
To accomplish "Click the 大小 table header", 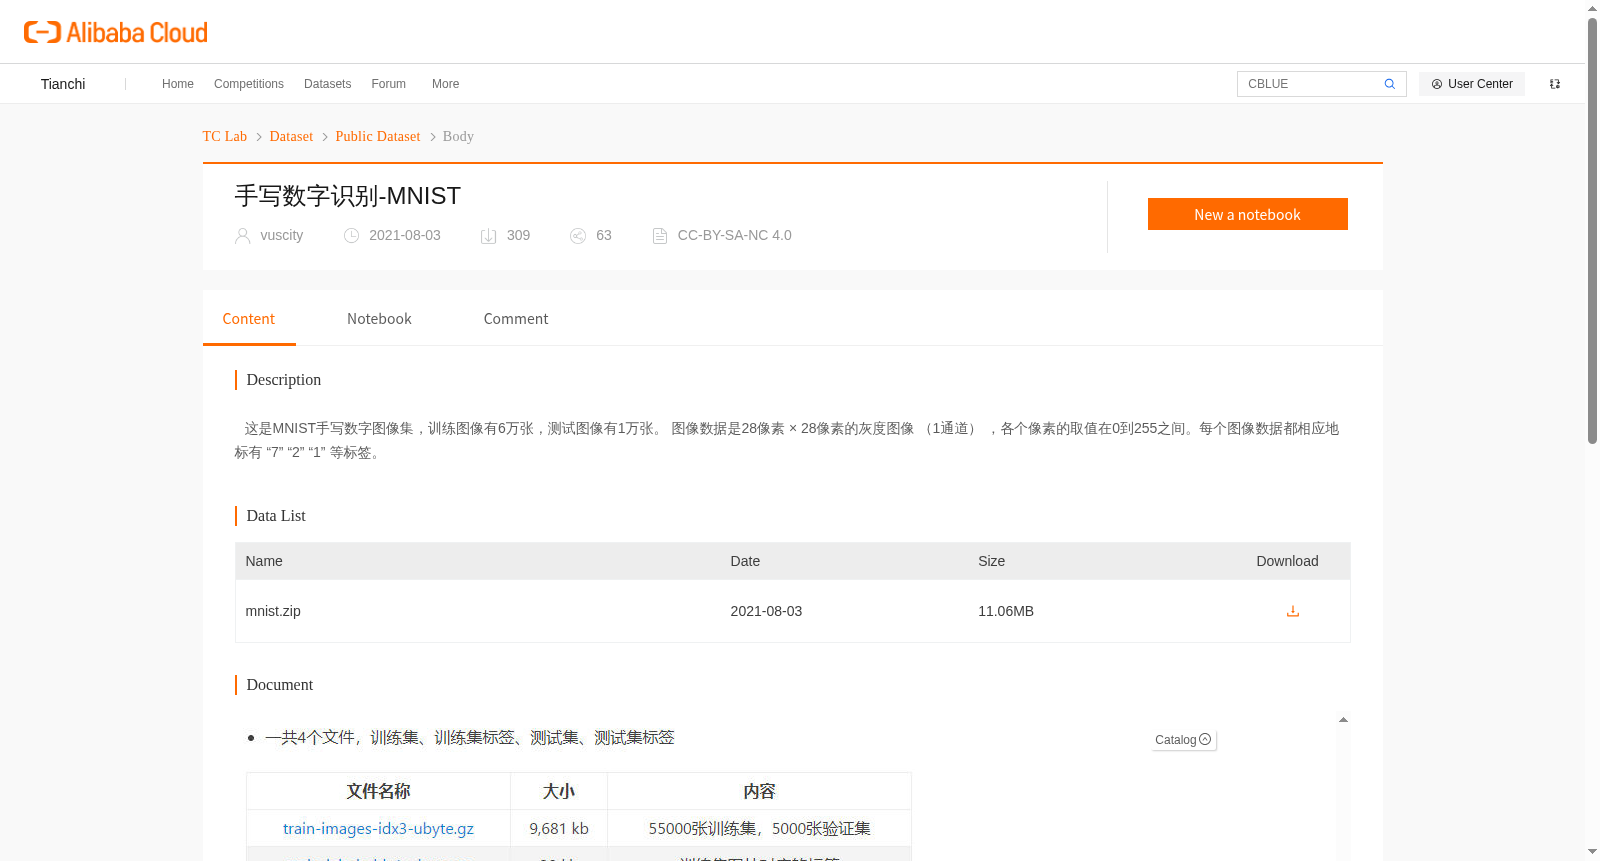I will [x=559, y=791].
